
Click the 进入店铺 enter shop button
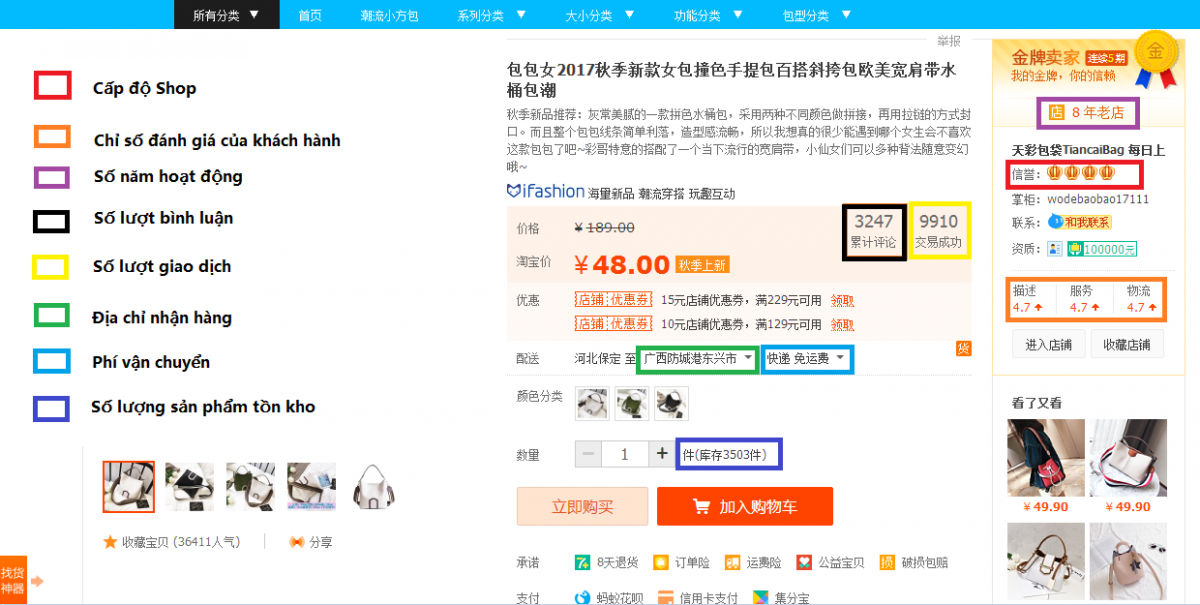point(1048,344)
